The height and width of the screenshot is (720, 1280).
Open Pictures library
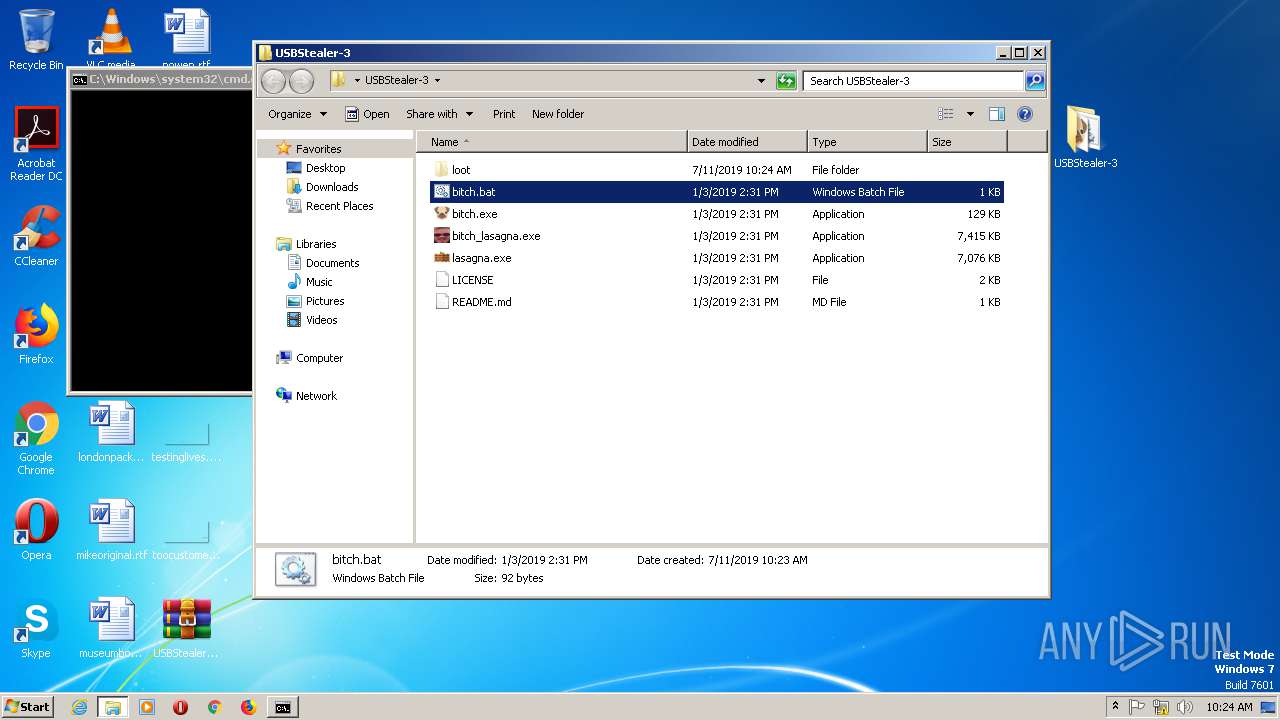tap(325, 301)
